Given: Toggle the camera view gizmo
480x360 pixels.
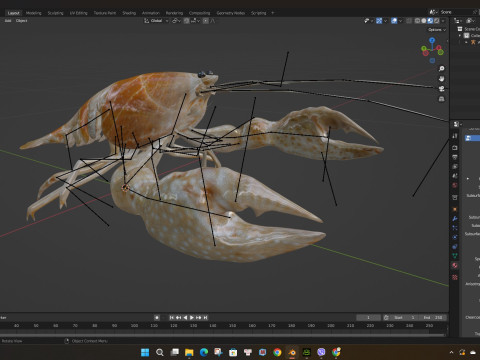Looking at the screenshot, I should (x=441, y=89).
